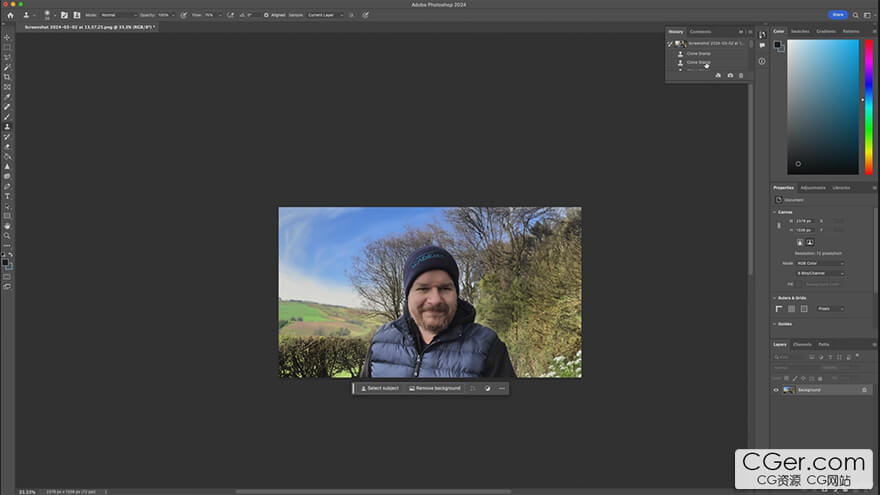Delete current state in History panel
Image resolution: width=880 pixels, height=495 pixels.
tap(741, 75)
